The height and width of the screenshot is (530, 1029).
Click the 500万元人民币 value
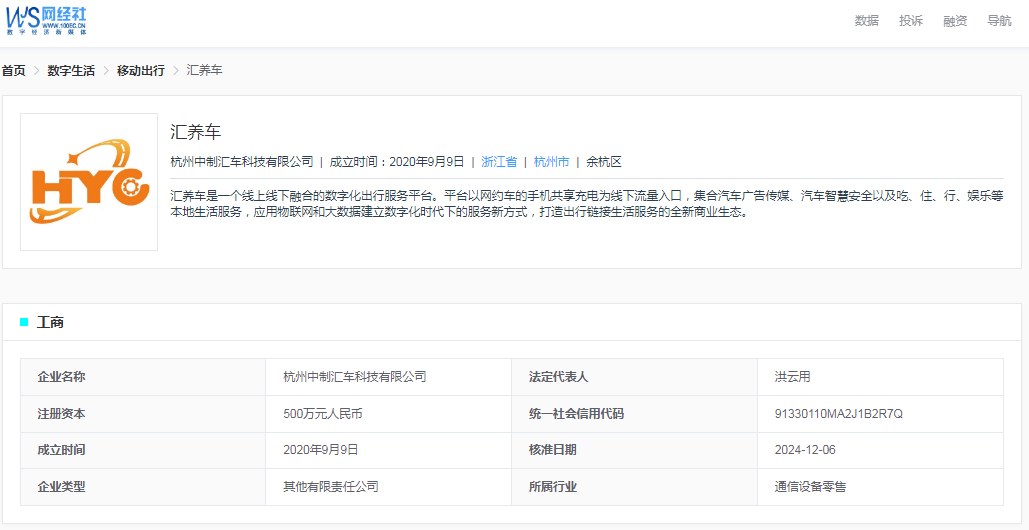pyautogui.click(x=323, y=414)
